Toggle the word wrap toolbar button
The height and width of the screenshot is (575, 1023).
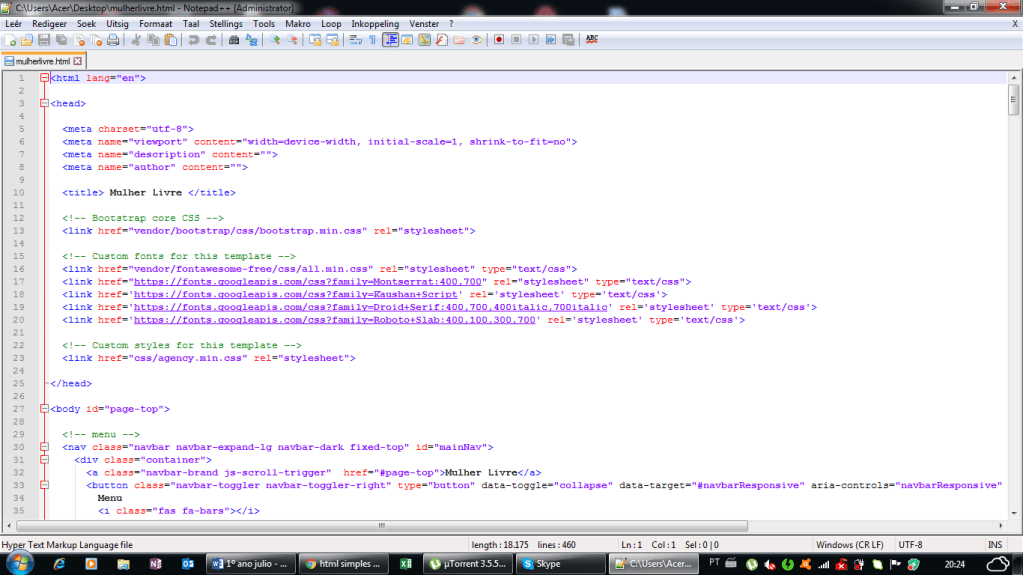[355, 40]
